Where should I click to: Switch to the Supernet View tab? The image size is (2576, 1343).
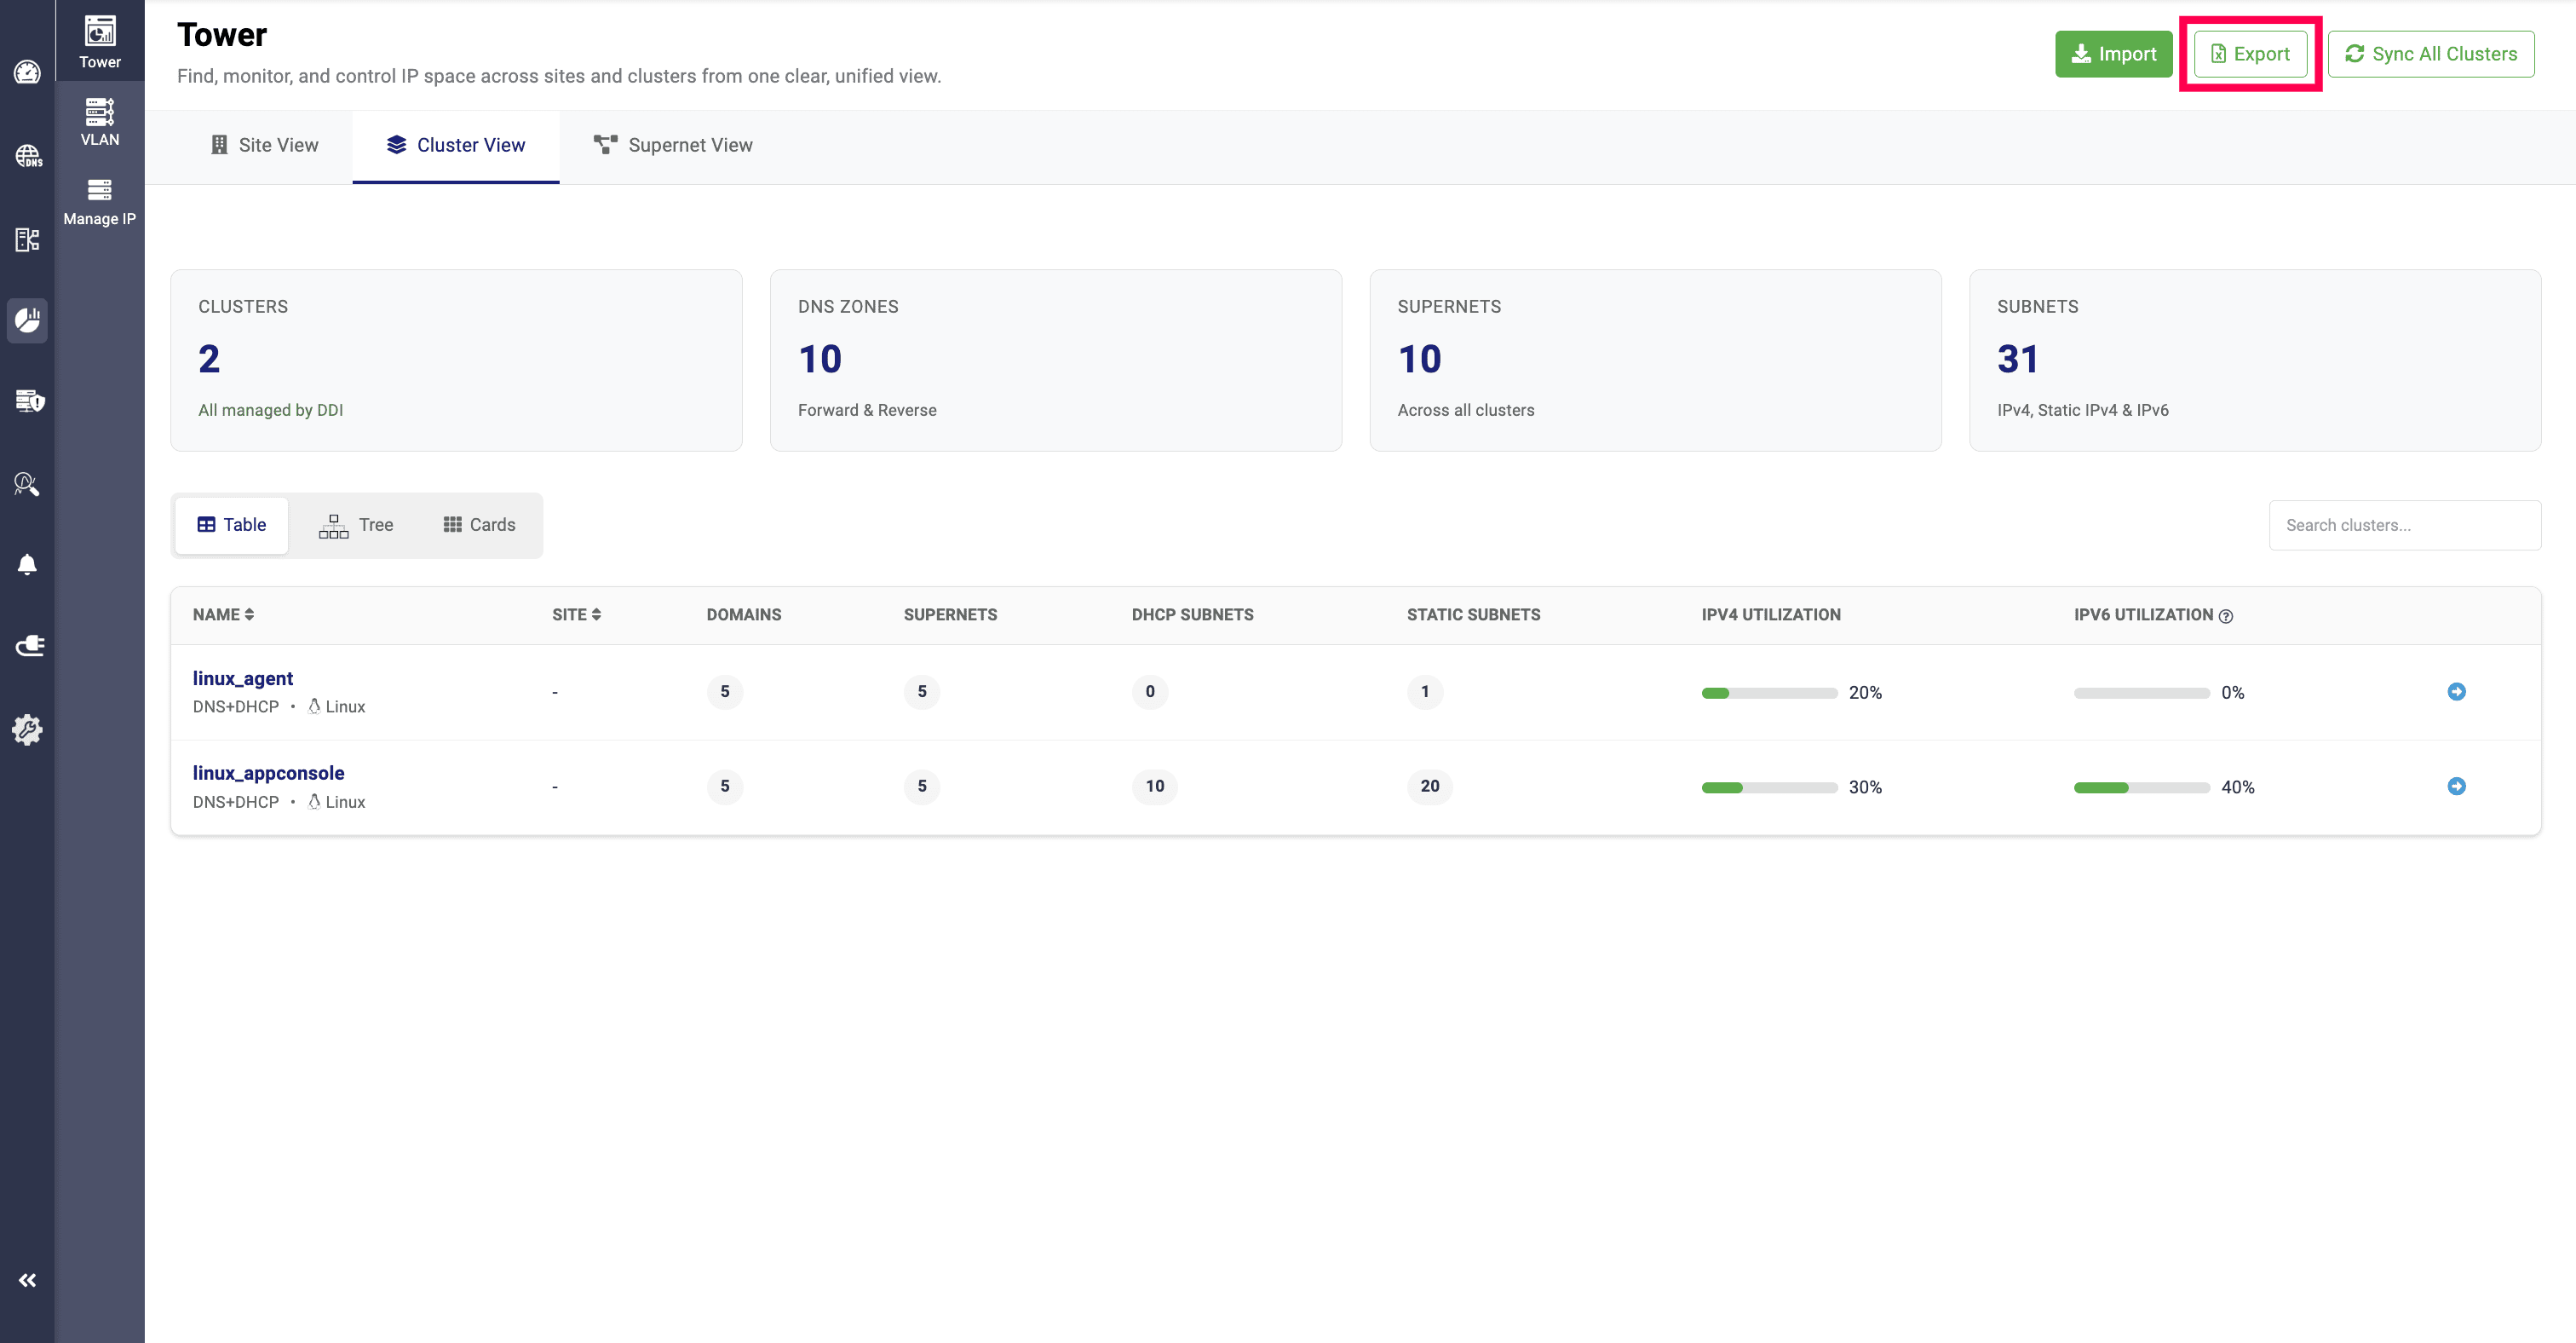[673, 145]
